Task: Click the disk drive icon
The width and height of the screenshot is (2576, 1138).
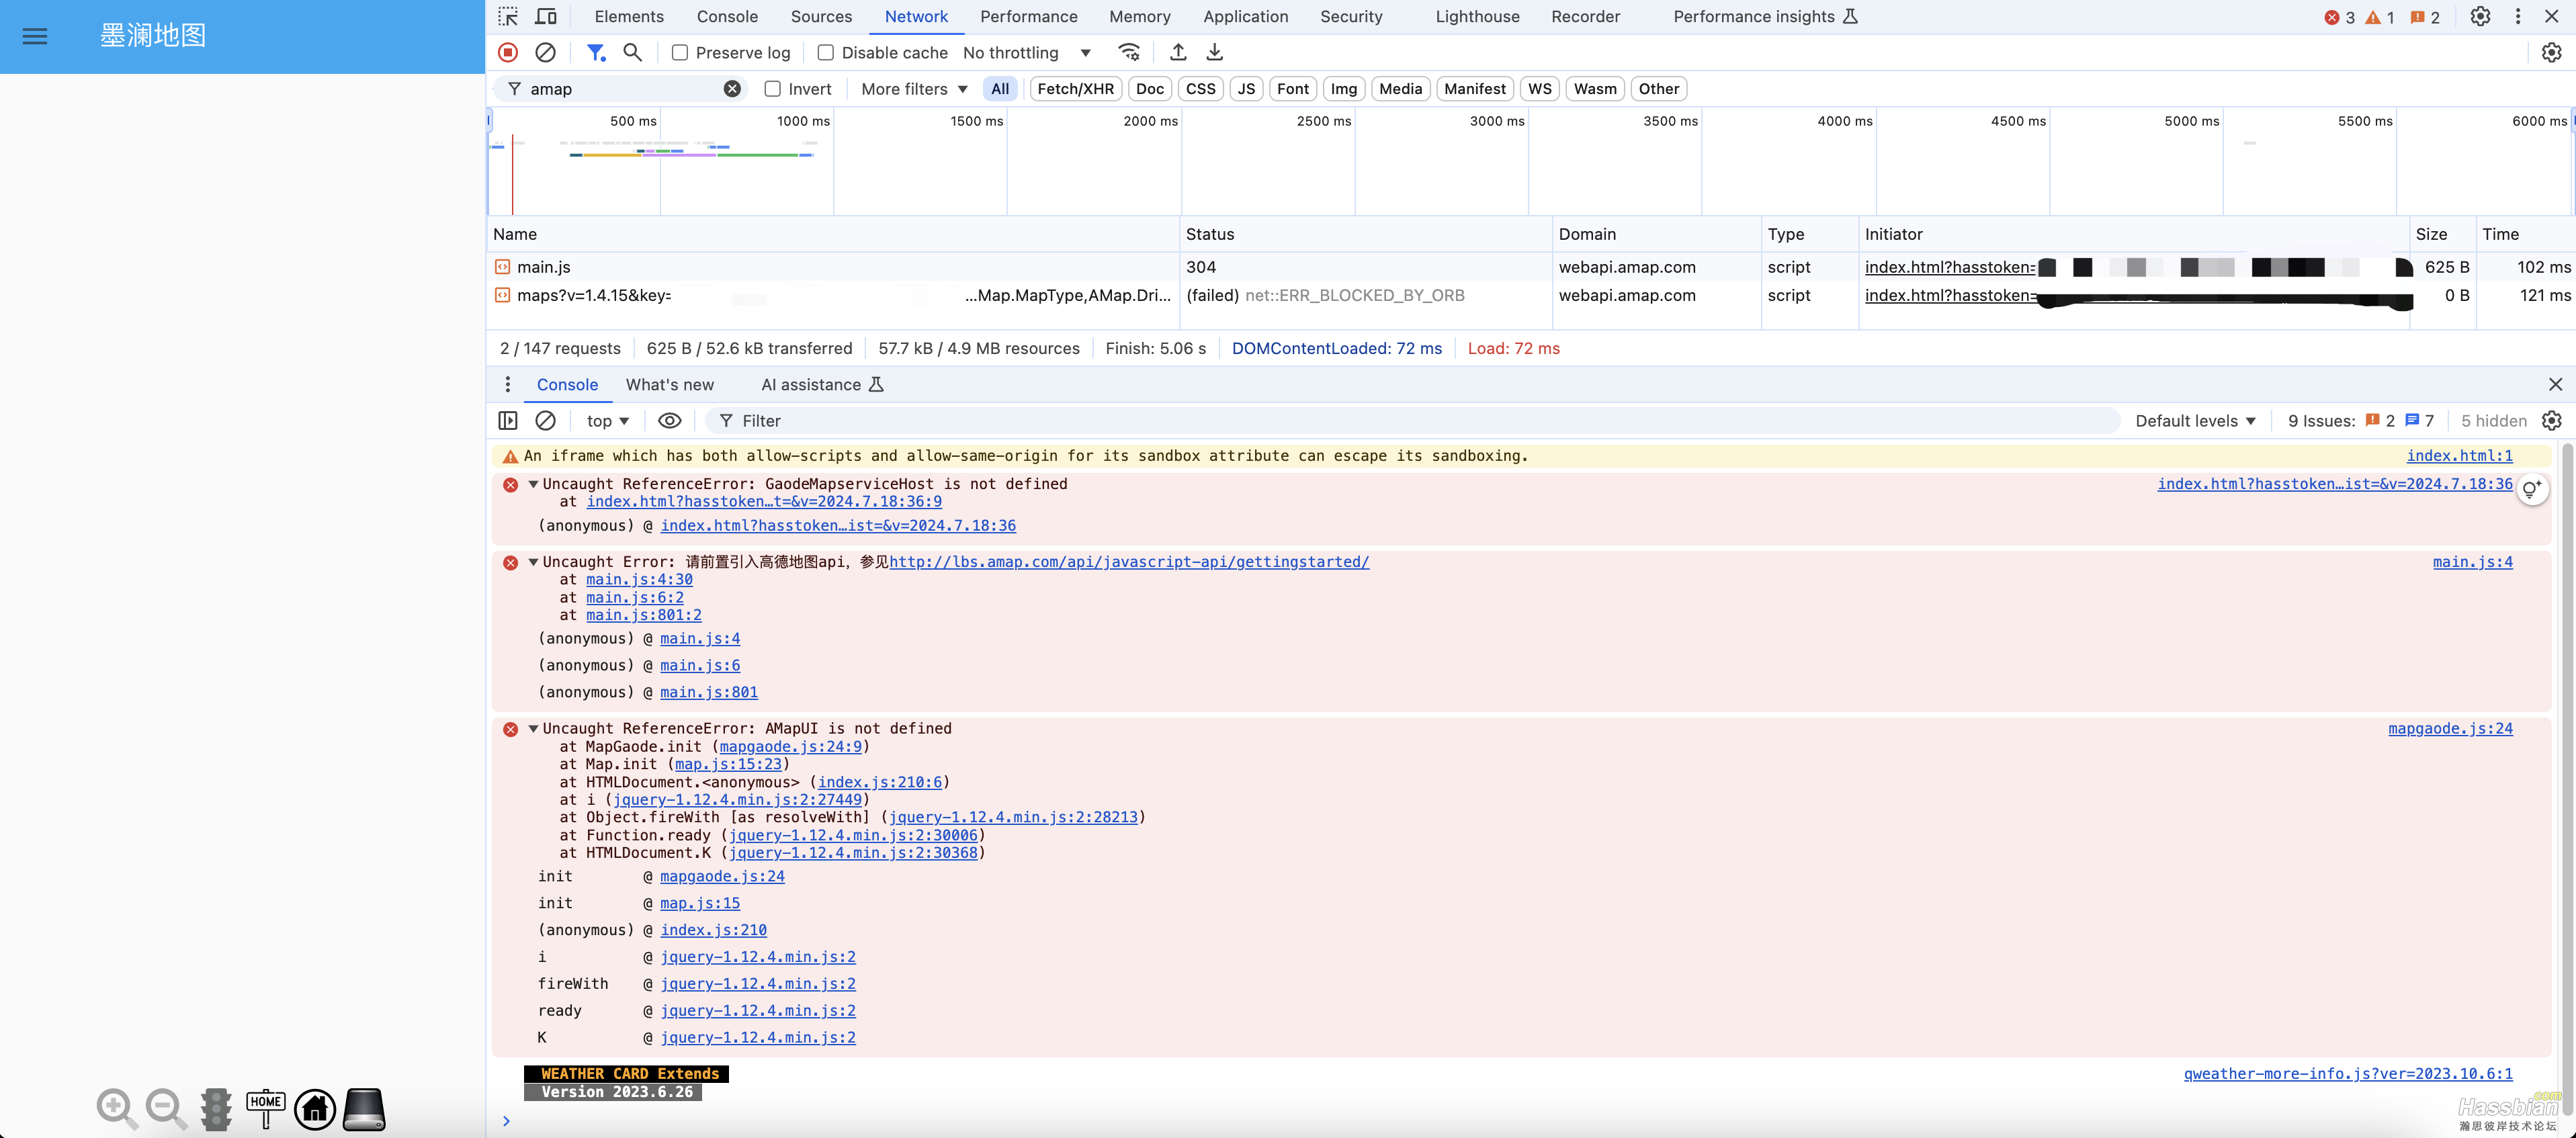Action: point(364,1109)
